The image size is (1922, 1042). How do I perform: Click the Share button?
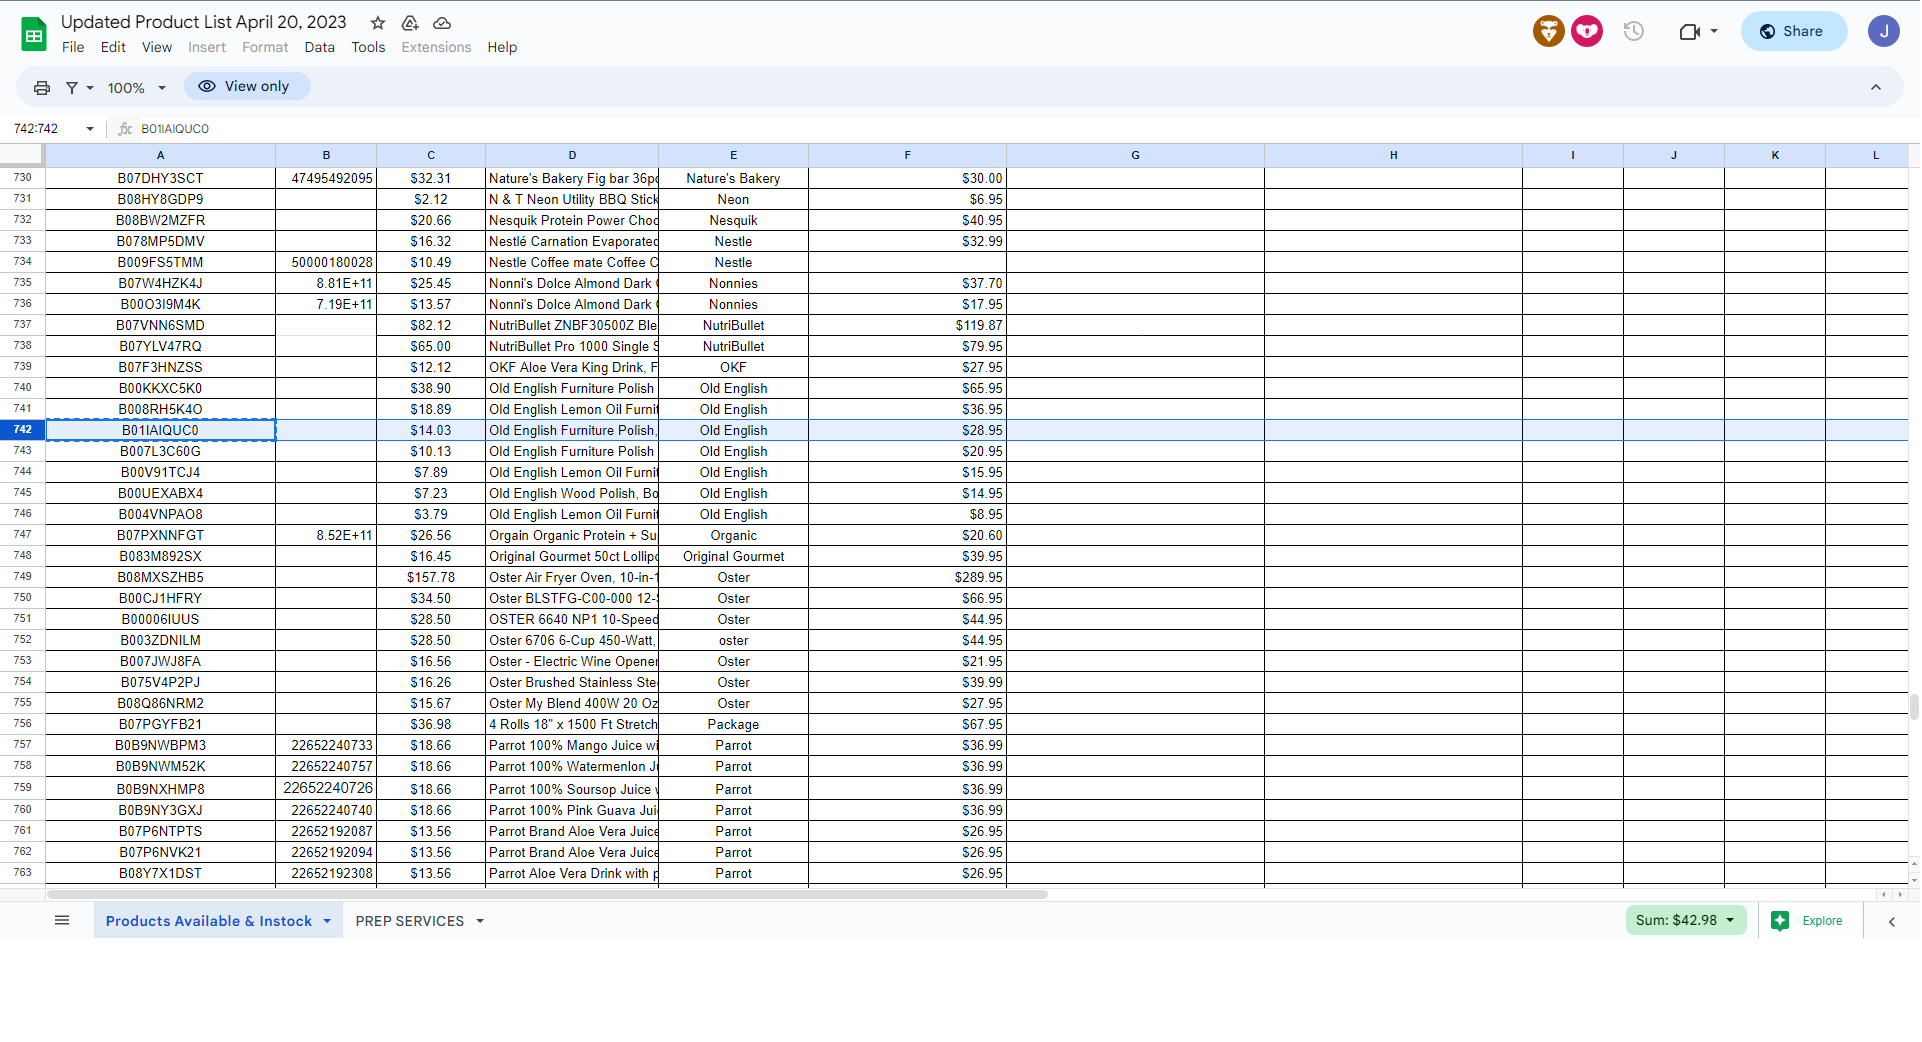coord(1793,31)
